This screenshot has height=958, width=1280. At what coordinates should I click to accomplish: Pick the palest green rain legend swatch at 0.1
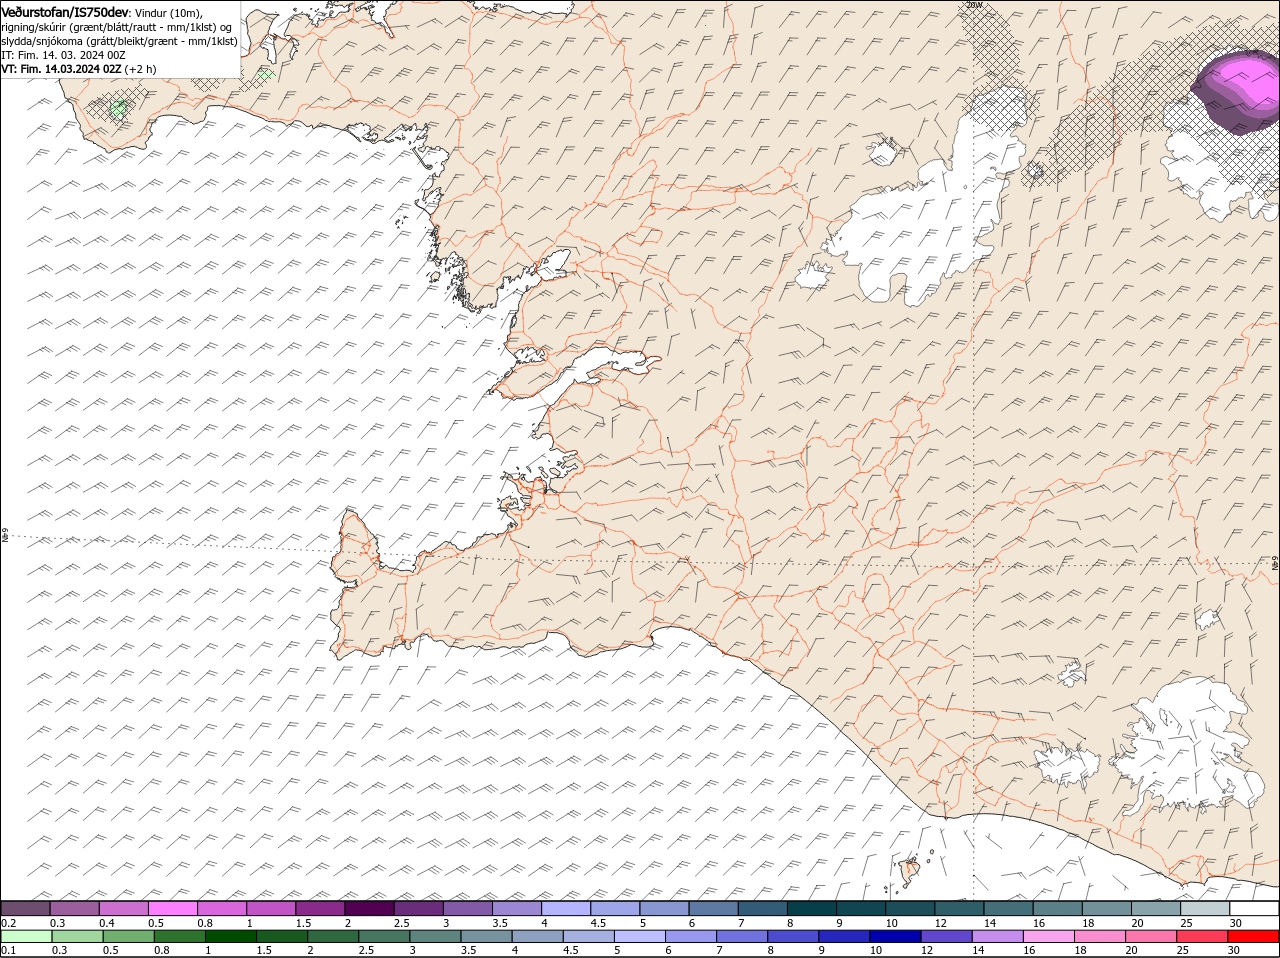[x=27, y=936]
